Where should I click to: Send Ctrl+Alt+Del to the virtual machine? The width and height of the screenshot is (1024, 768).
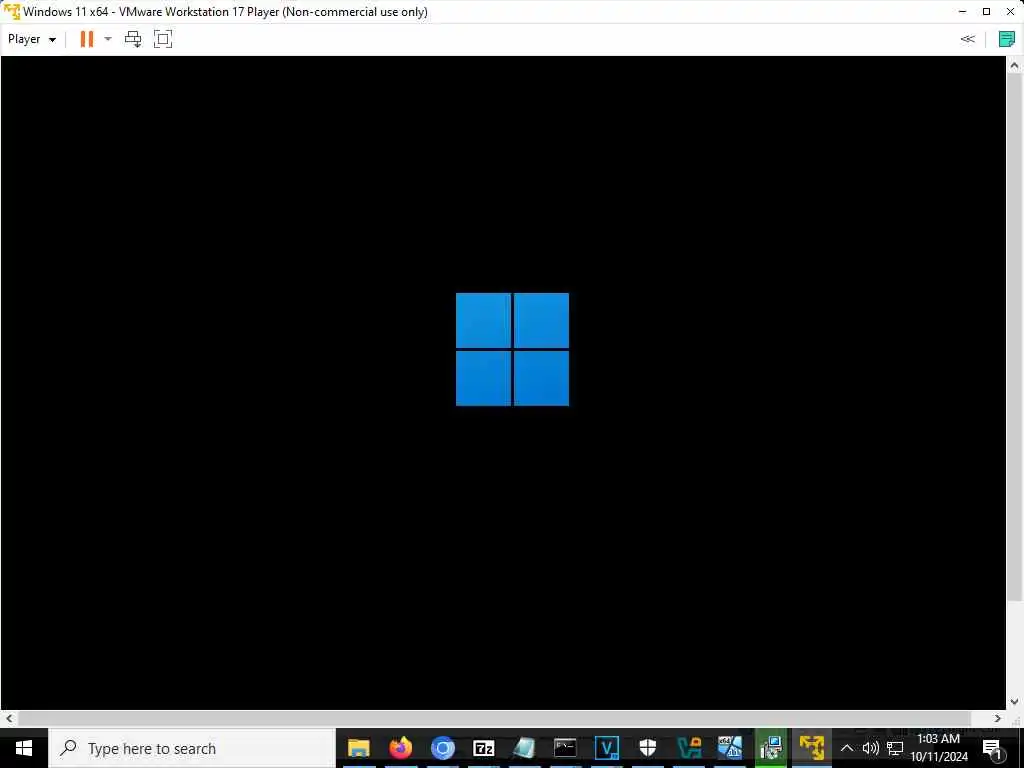coord(133,39)
